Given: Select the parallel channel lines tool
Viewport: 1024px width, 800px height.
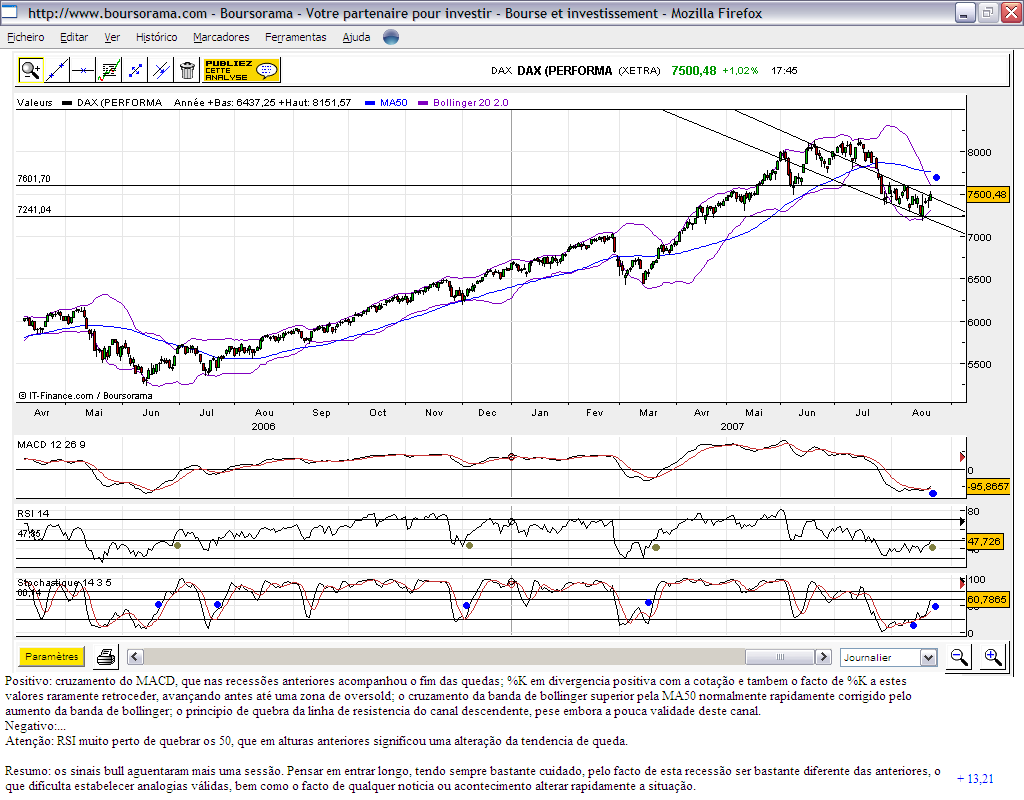Looking at the screenshot, I should pos(161,70).
